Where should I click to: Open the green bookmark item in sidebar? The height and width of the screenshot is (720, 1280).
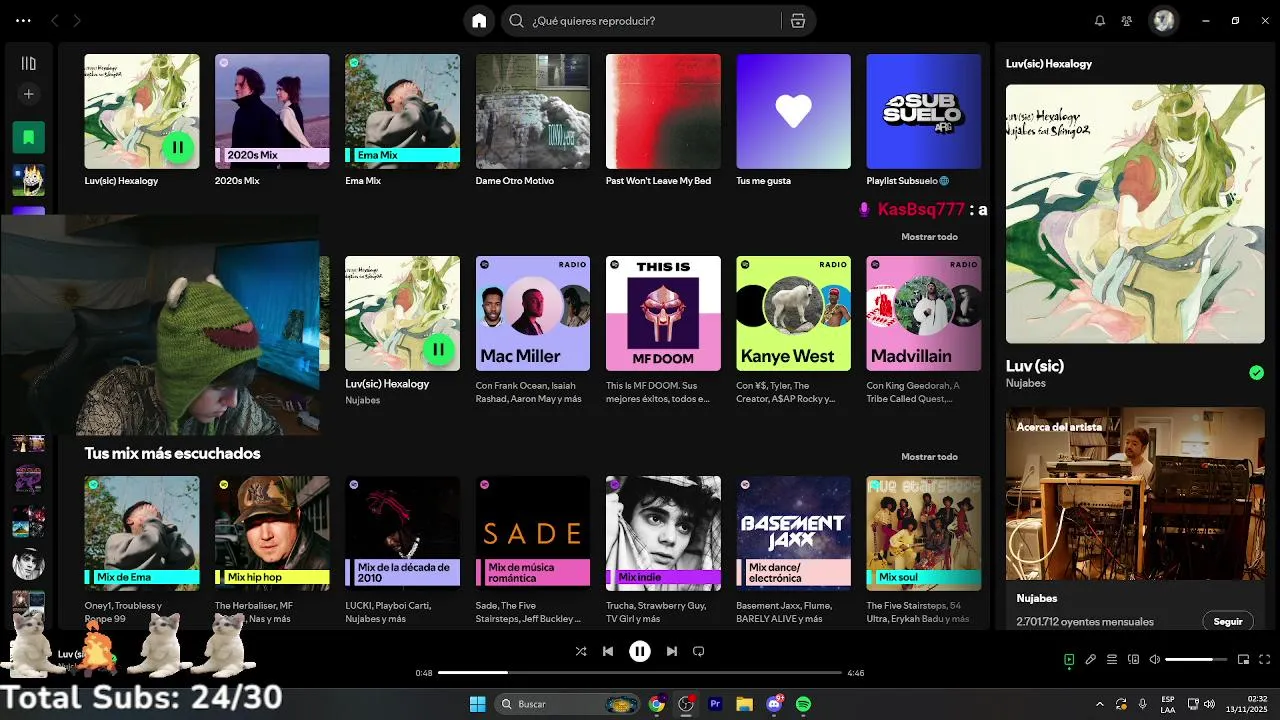pos(28,137)
